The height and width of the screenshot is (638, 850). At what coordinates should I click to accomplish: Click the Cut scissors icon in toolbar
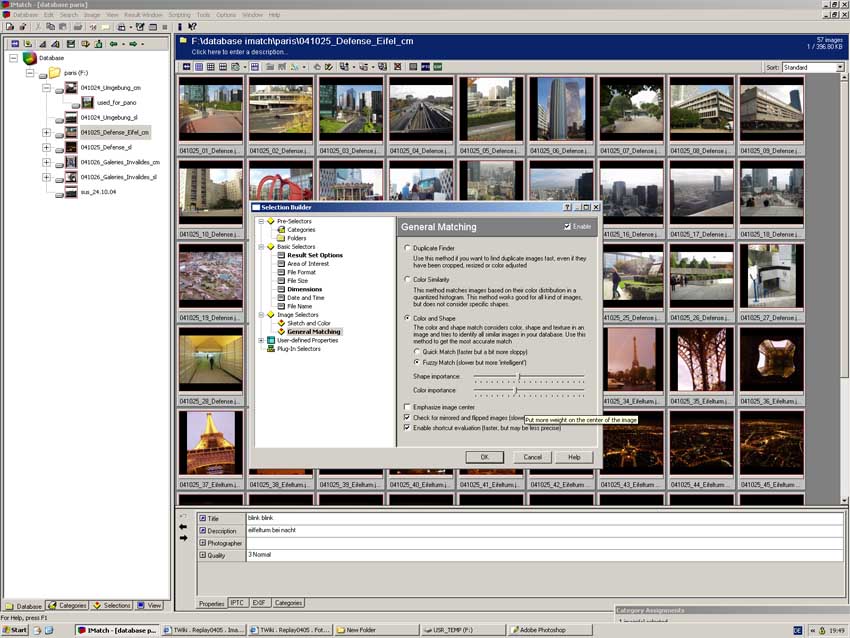click(x=38, y=27)
